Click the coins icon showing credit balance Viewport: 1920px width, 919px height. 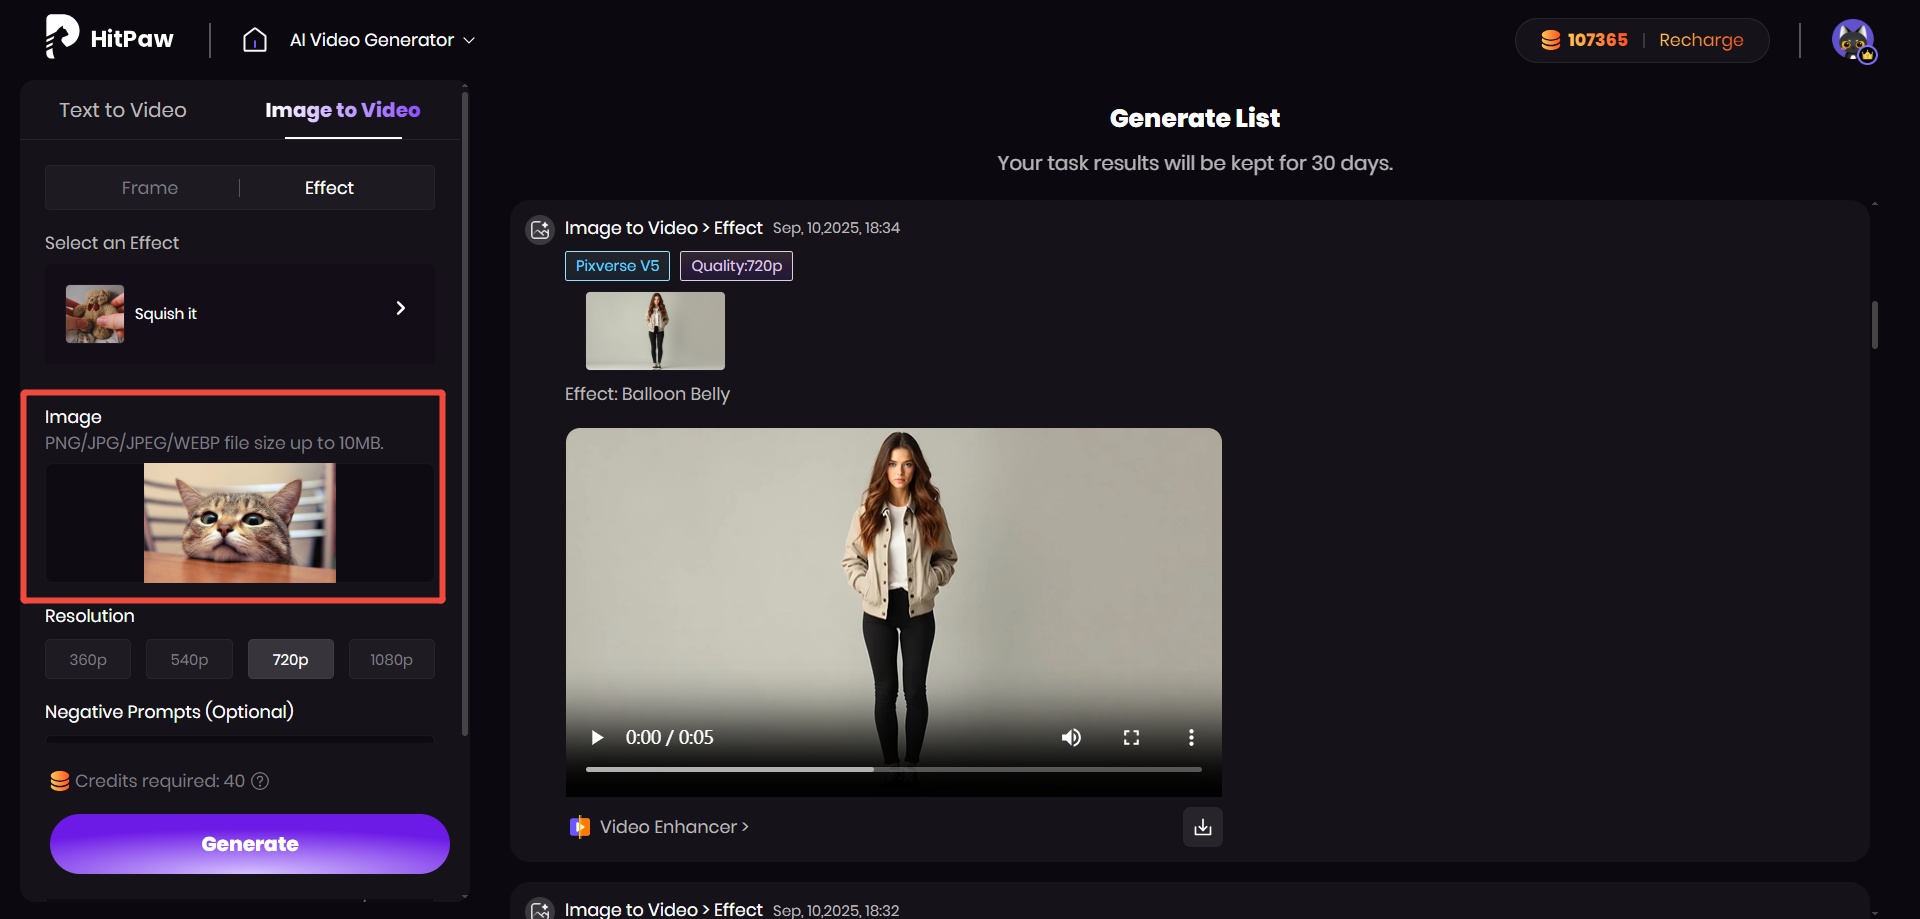click(x=1552, y=39)
